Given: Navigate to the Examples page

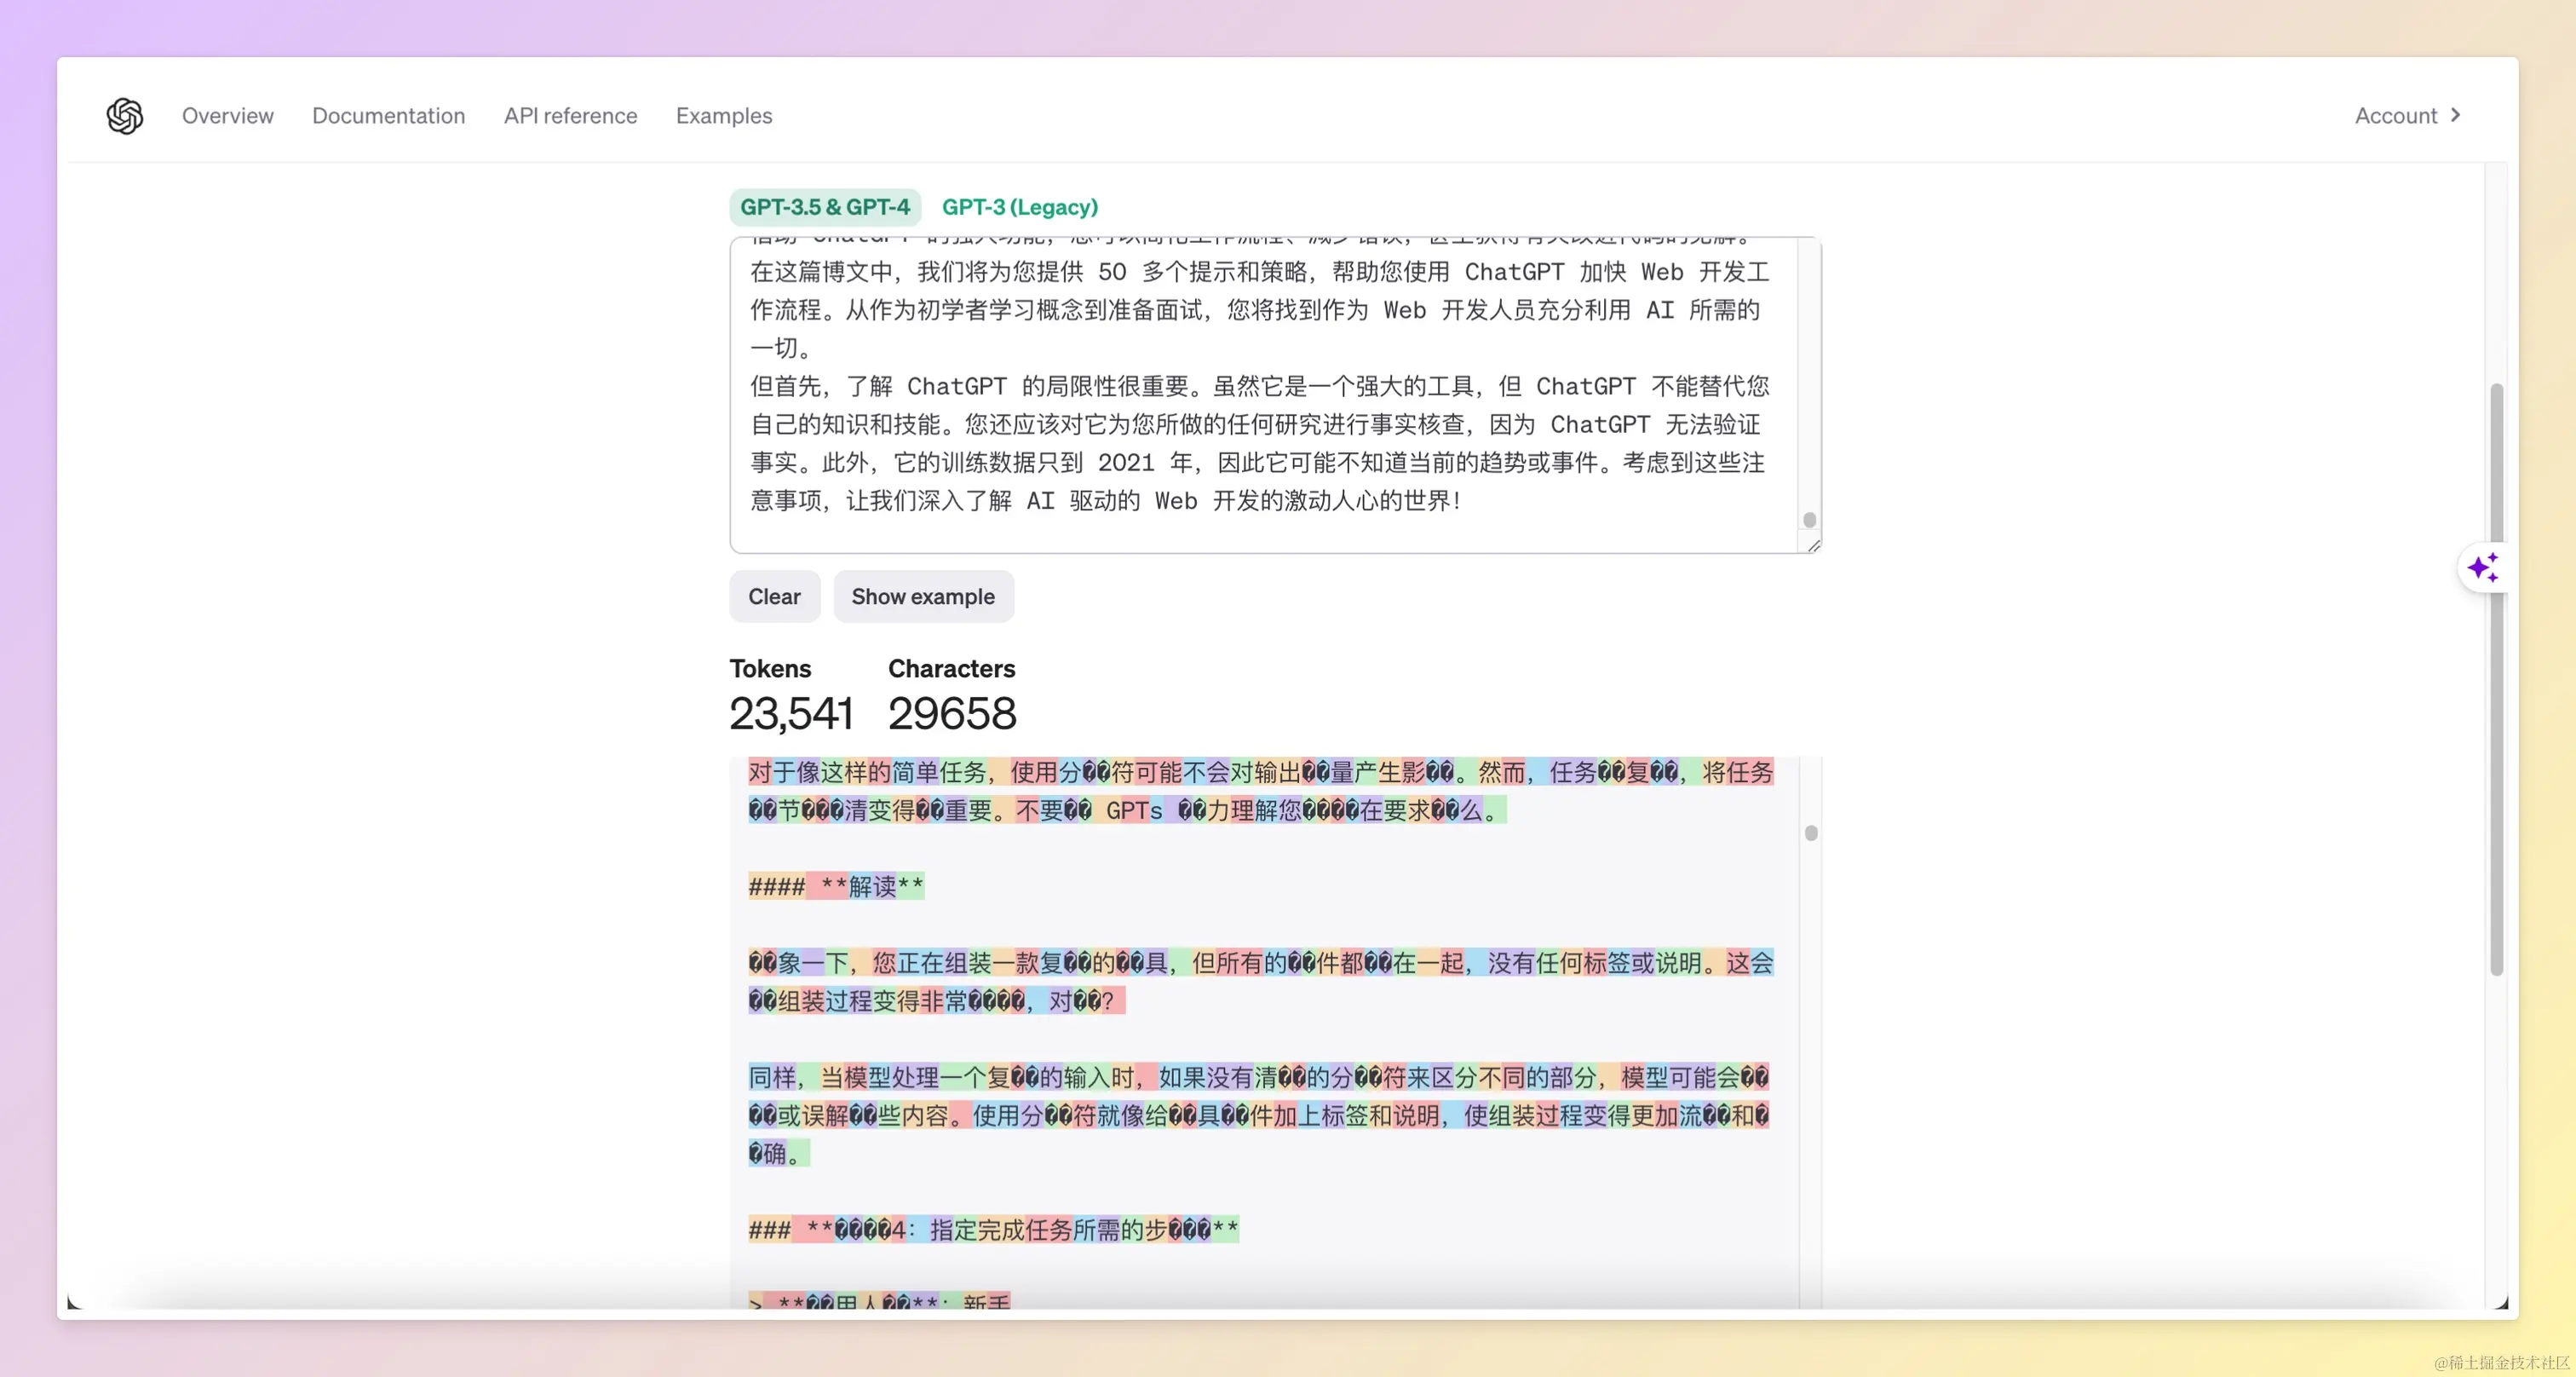Looking at the screenshot, I should click(723, 116).
